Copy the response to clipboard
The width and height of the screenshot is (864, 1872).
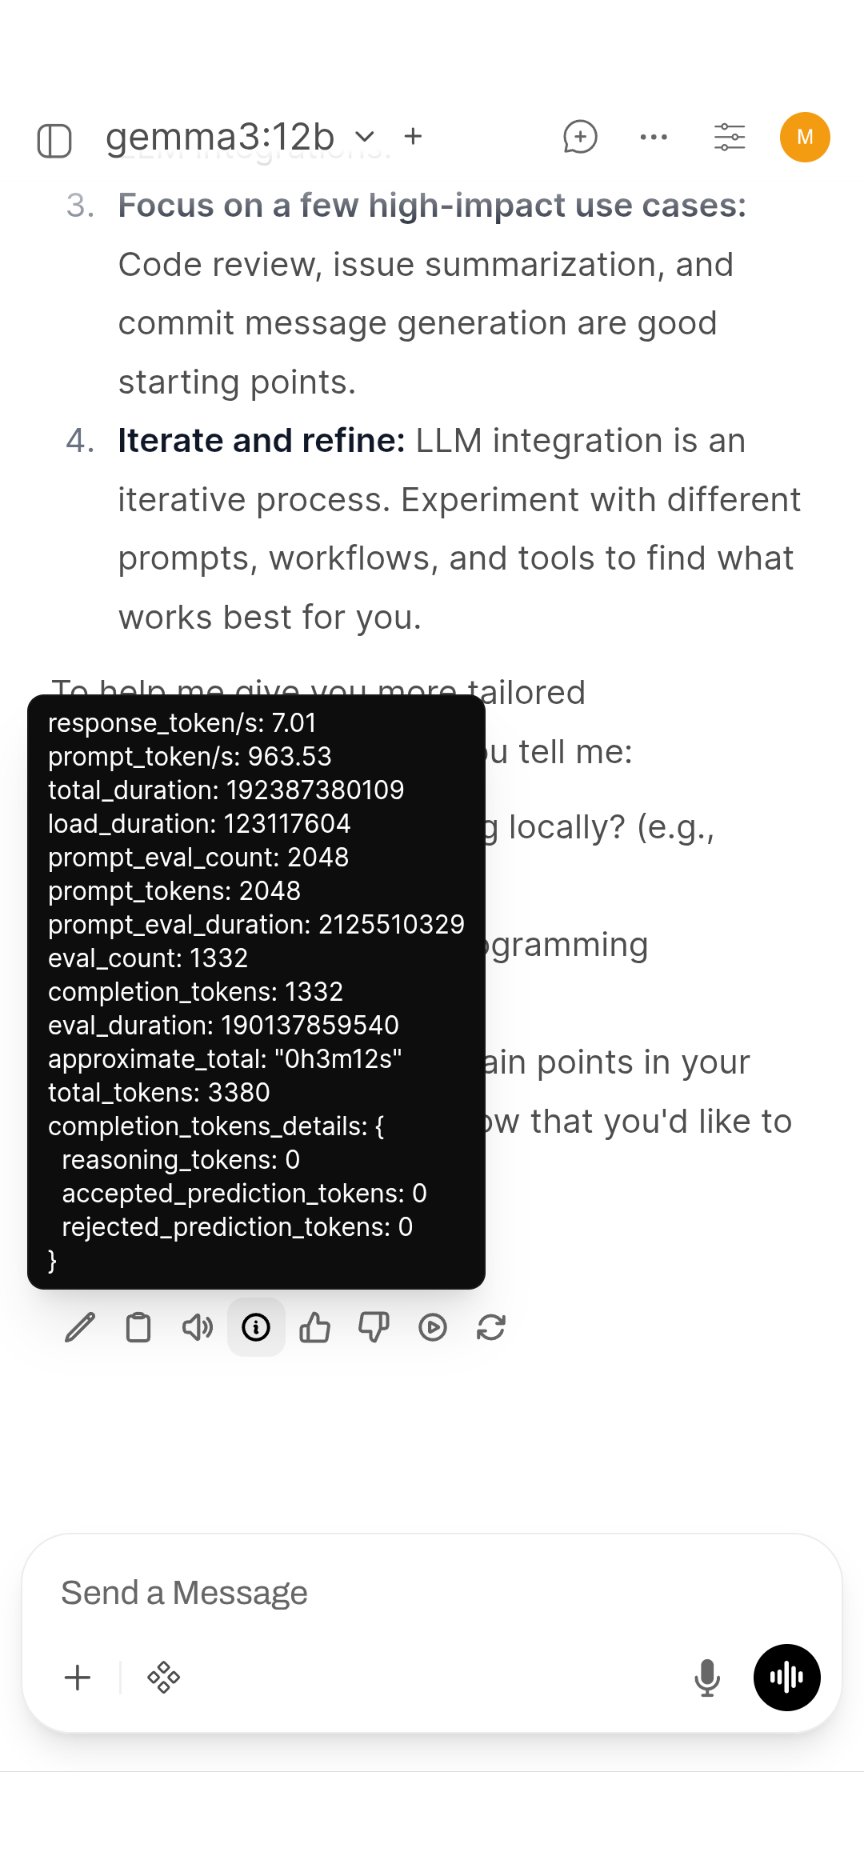pyautogui.click(x=138, y=1327)
